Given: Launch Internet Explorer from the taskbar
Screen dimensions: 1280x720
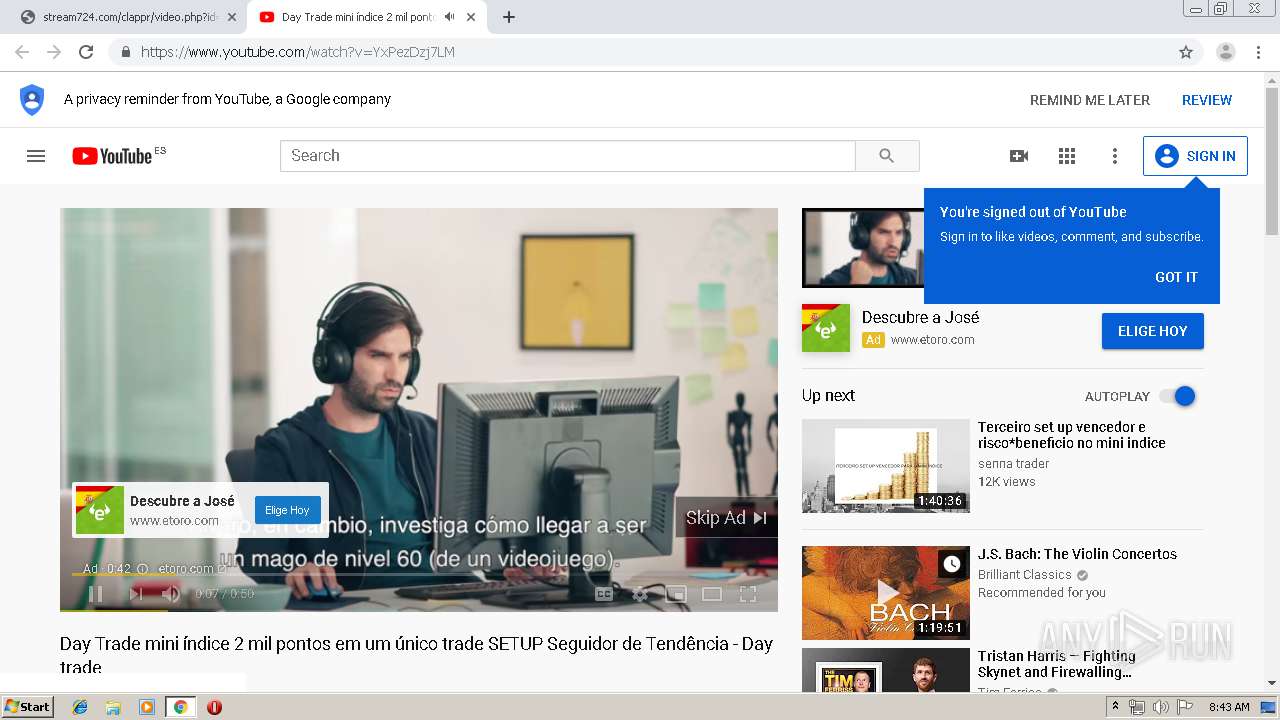Looking at the screenshot, I should click(x=80, y=707).
